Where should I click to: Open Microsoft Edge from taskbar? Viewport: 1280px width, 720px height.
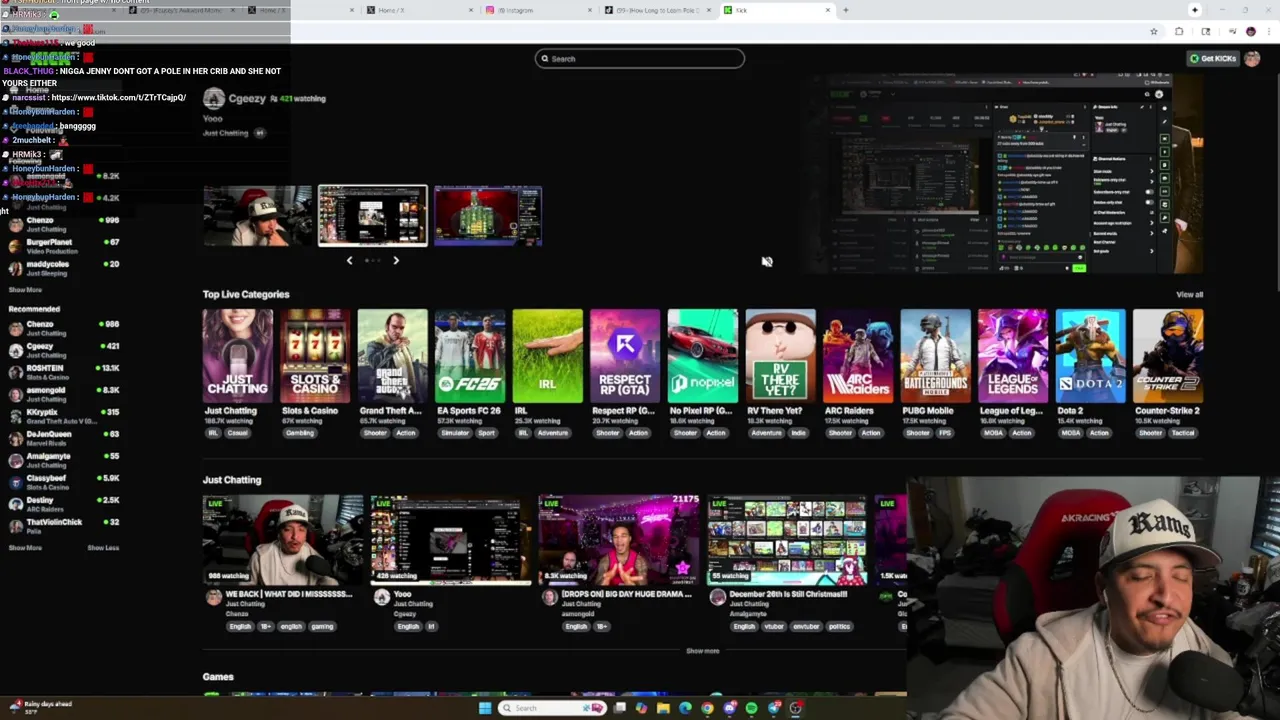pos(685,708)
